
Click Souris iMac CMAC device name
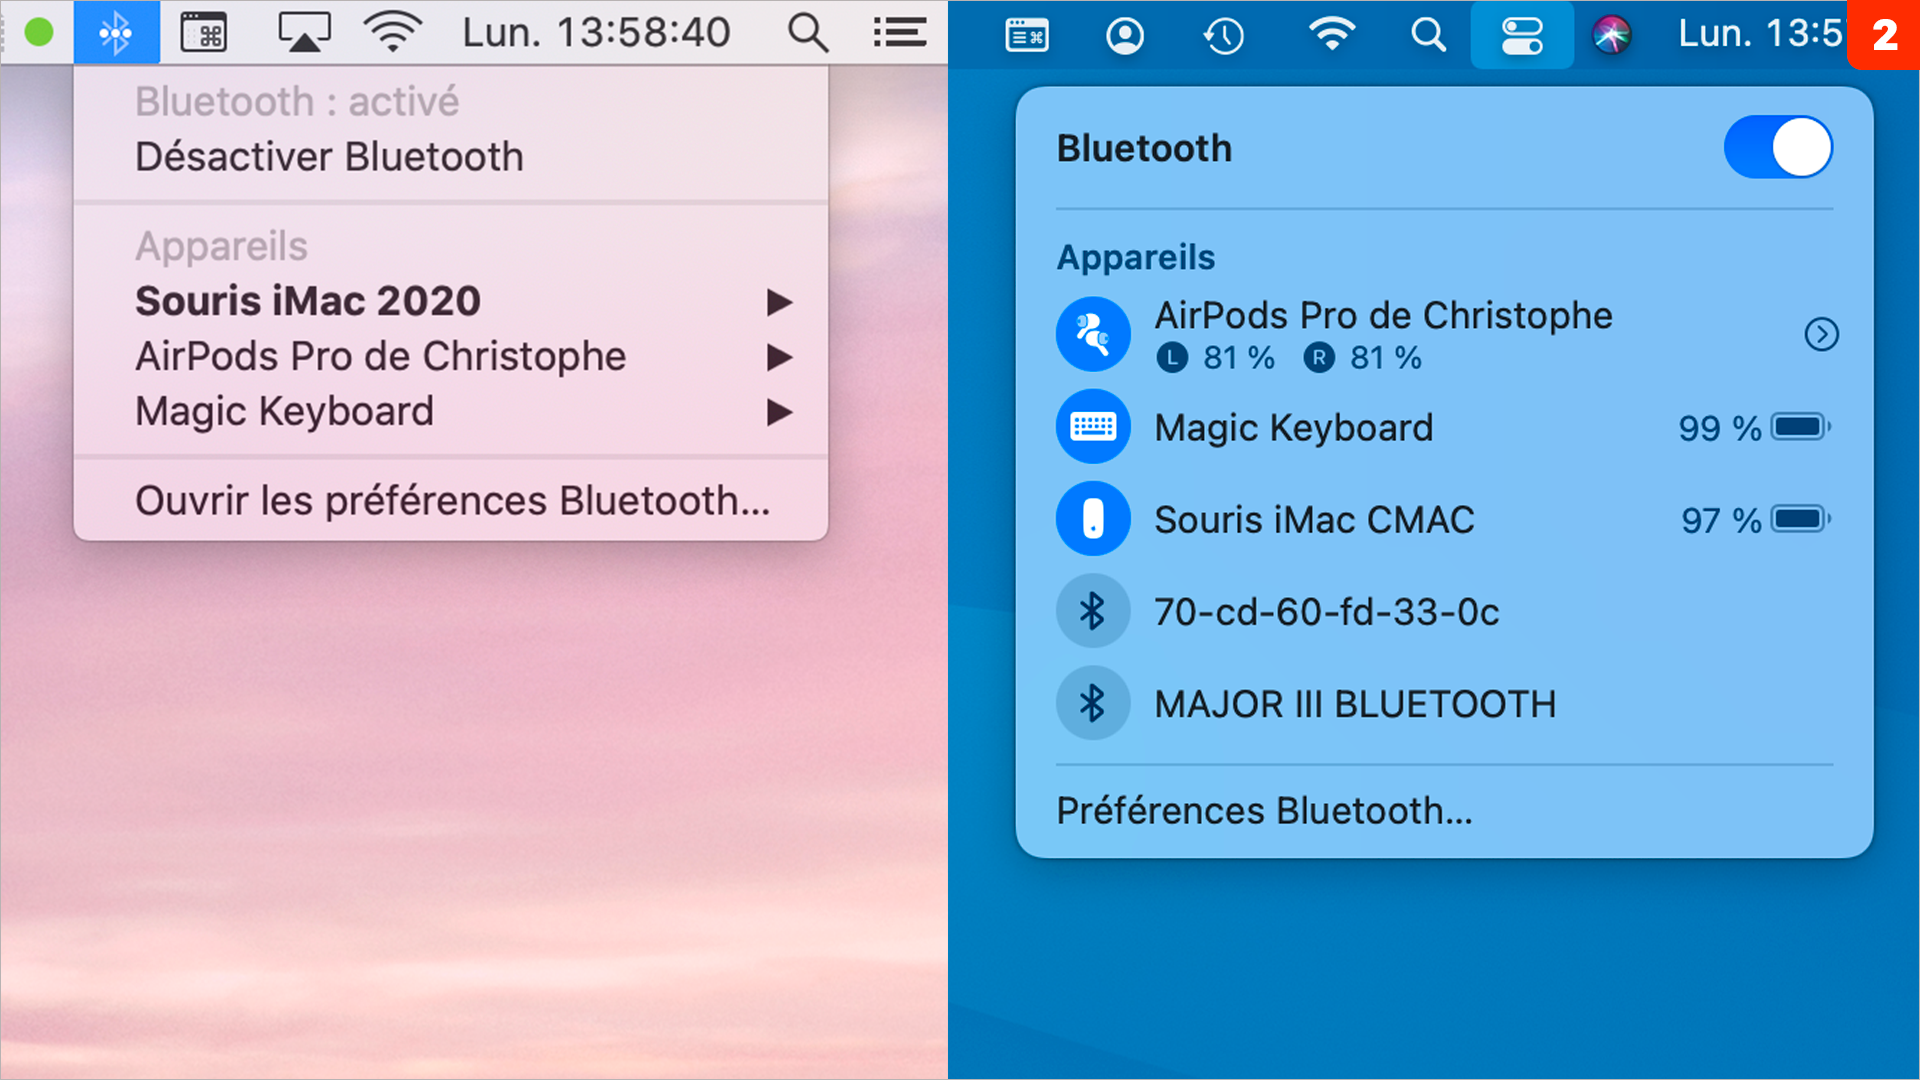[1315, 520]
